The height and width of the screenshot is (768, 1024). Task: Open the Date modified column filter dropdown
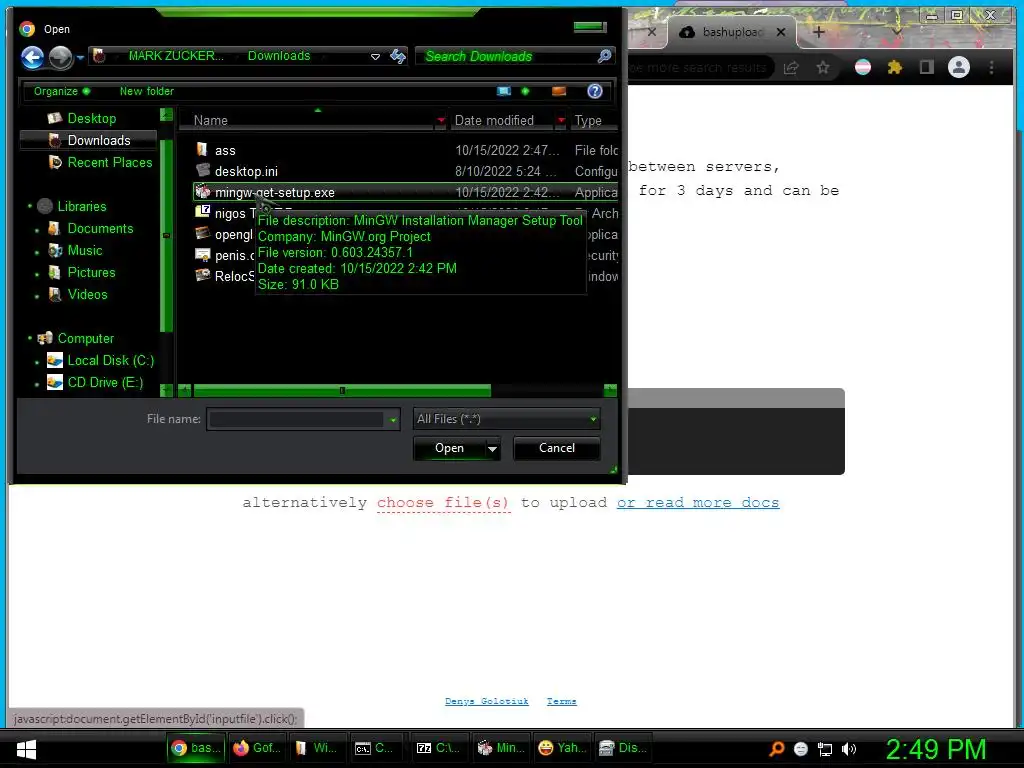click(561, 120)
